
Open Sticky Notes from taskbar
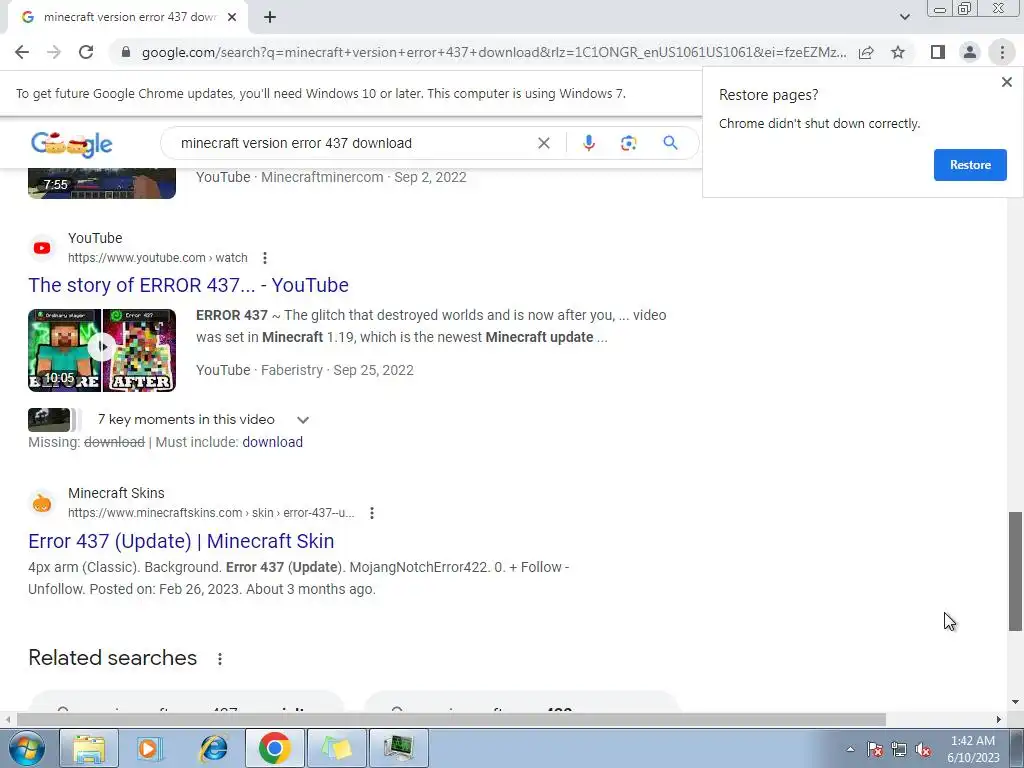pyautogui.click(x=337, y=748)
